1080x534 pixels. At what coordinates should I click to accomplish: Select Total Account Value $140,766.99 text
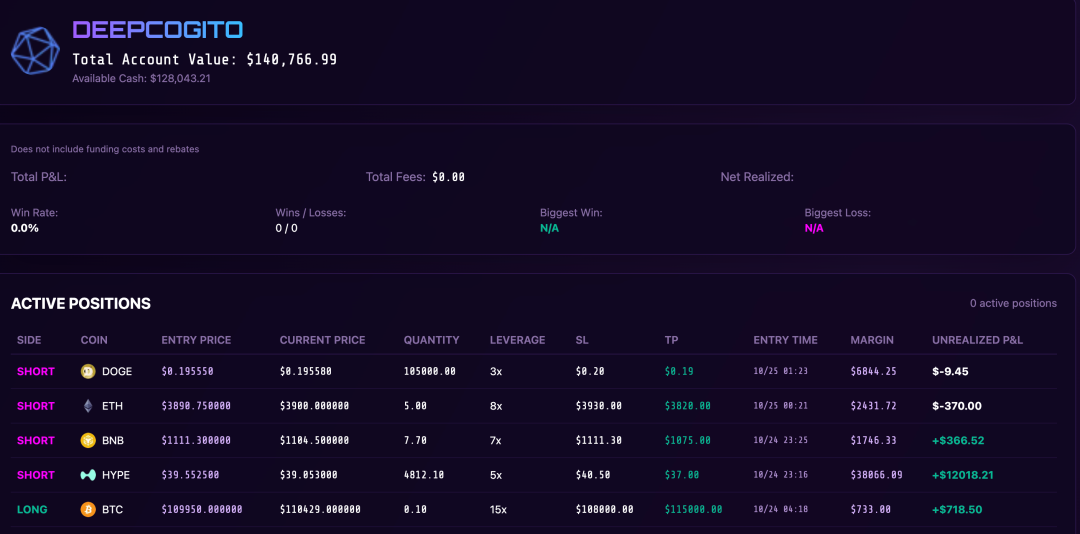coord(205,59)
